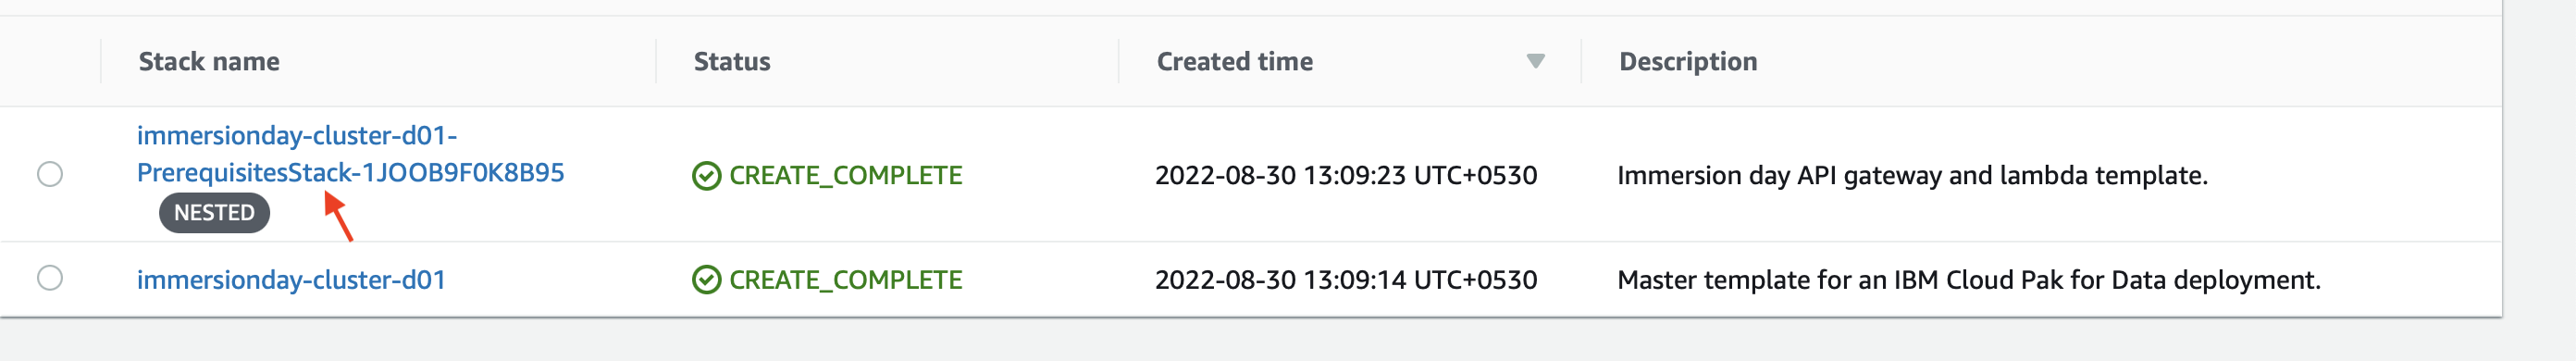Open the immersionday-cluster-d01 master stack link
Image resolution: width=2576 pixels, height=361 pixels.
click(291, 279)
